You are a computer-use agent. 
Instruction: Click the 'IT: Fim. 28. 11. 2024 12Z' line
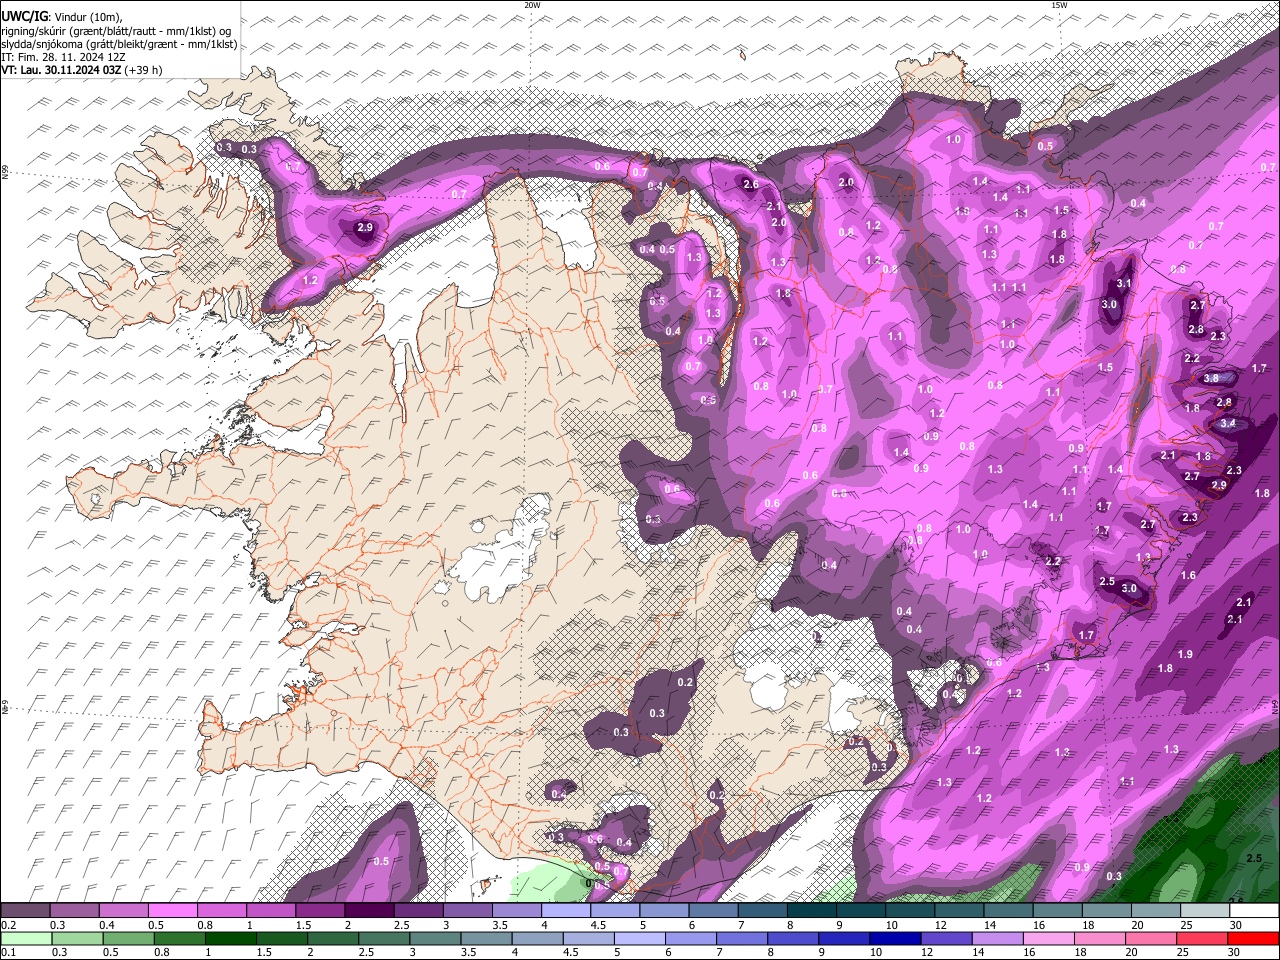pos(63,57)
